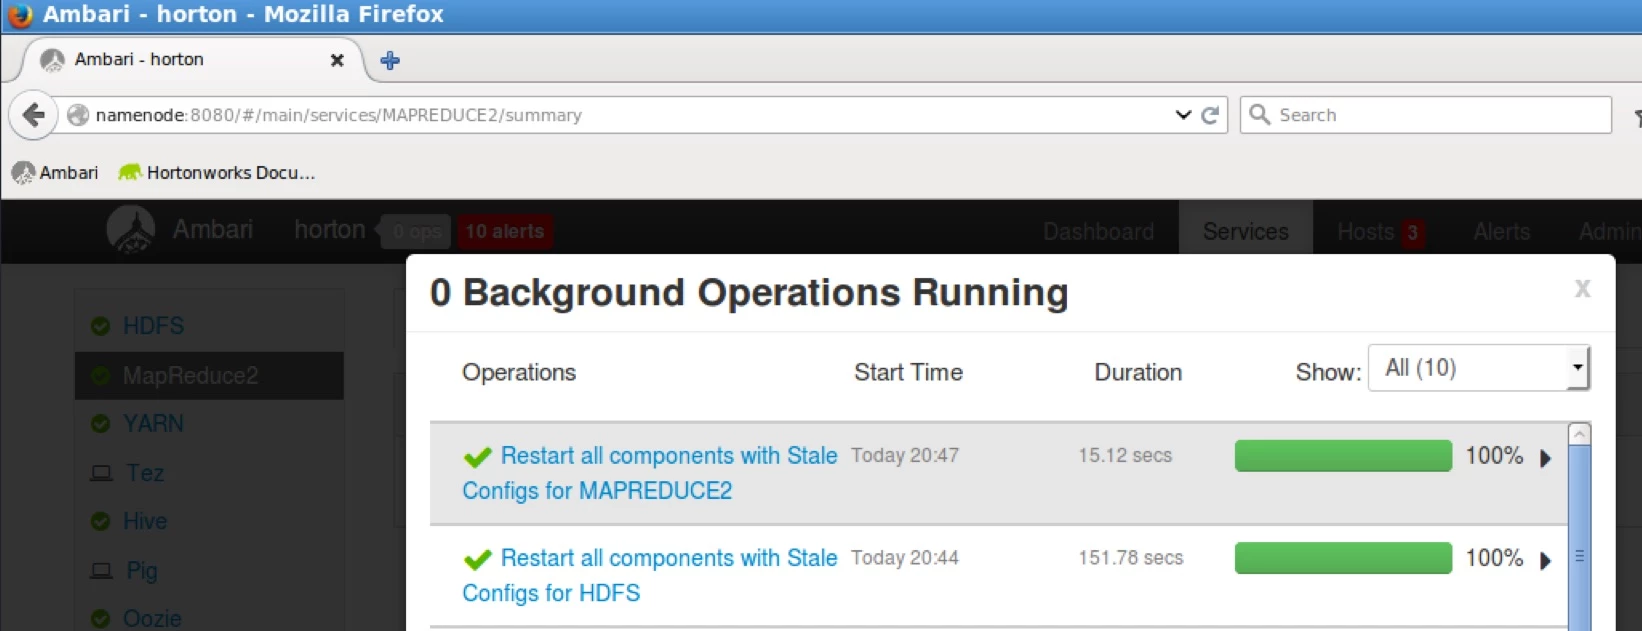Viewport: 1642px width, 631px height.
Task: Click the Pig client laptop icon
Action: point(101,571)
